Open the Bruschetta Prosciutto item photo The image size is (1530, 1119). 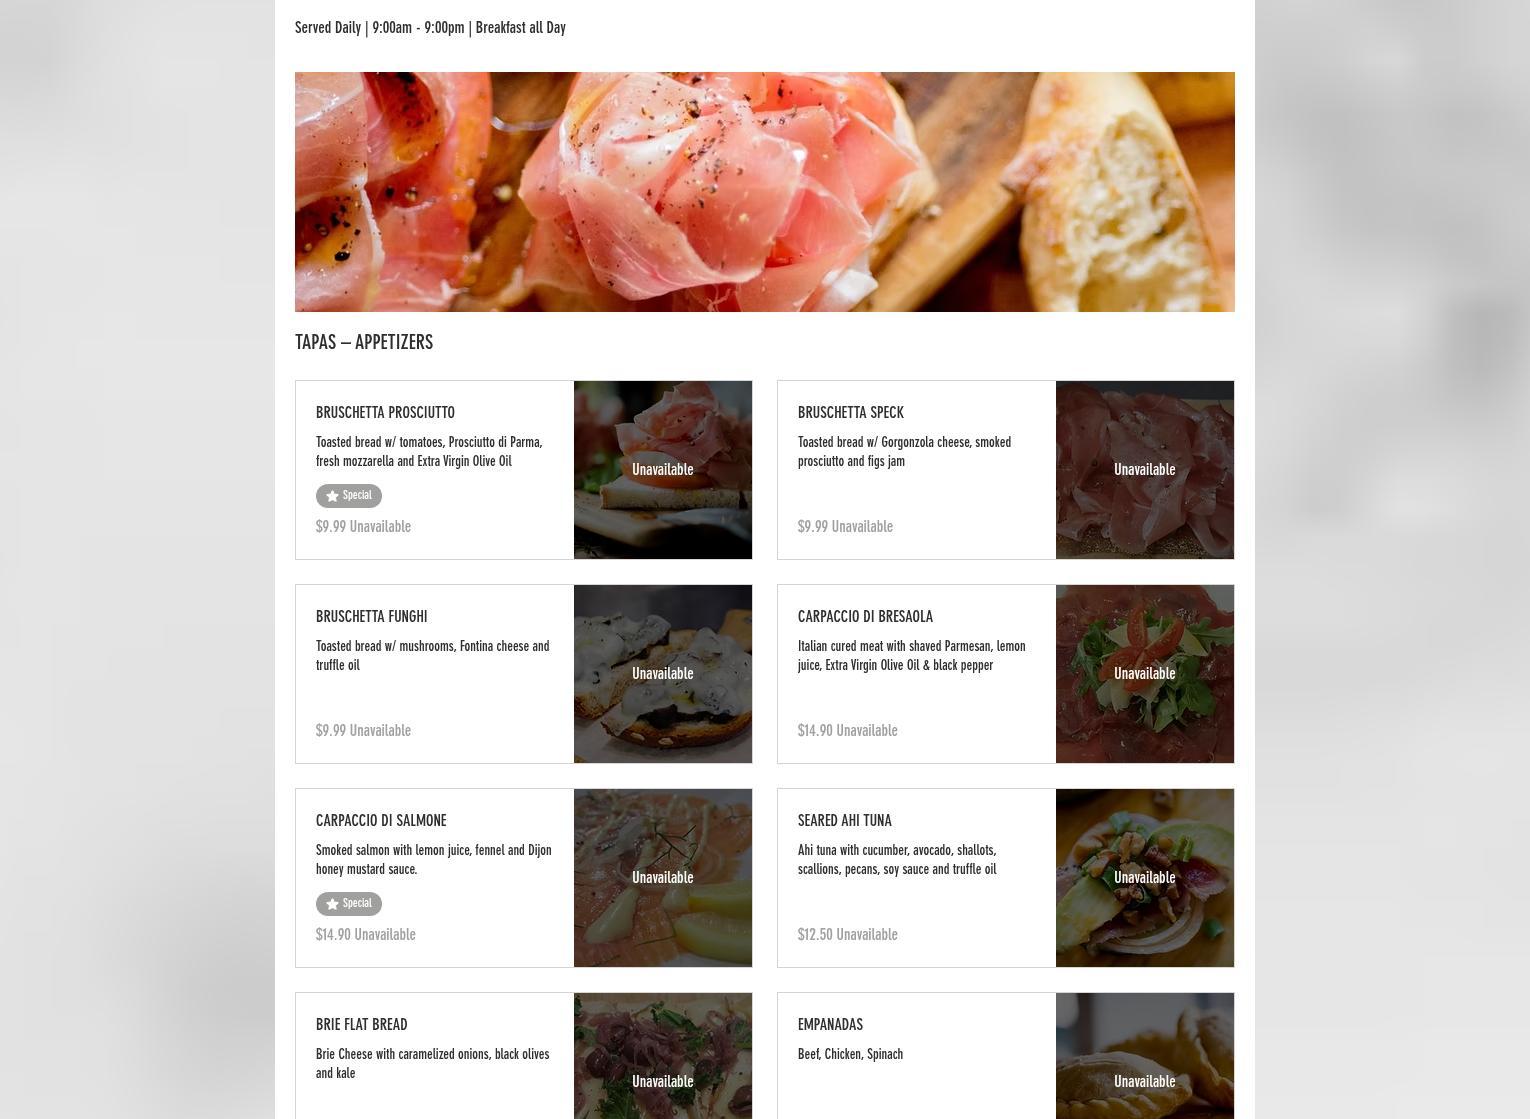click(x=663, y=470)
